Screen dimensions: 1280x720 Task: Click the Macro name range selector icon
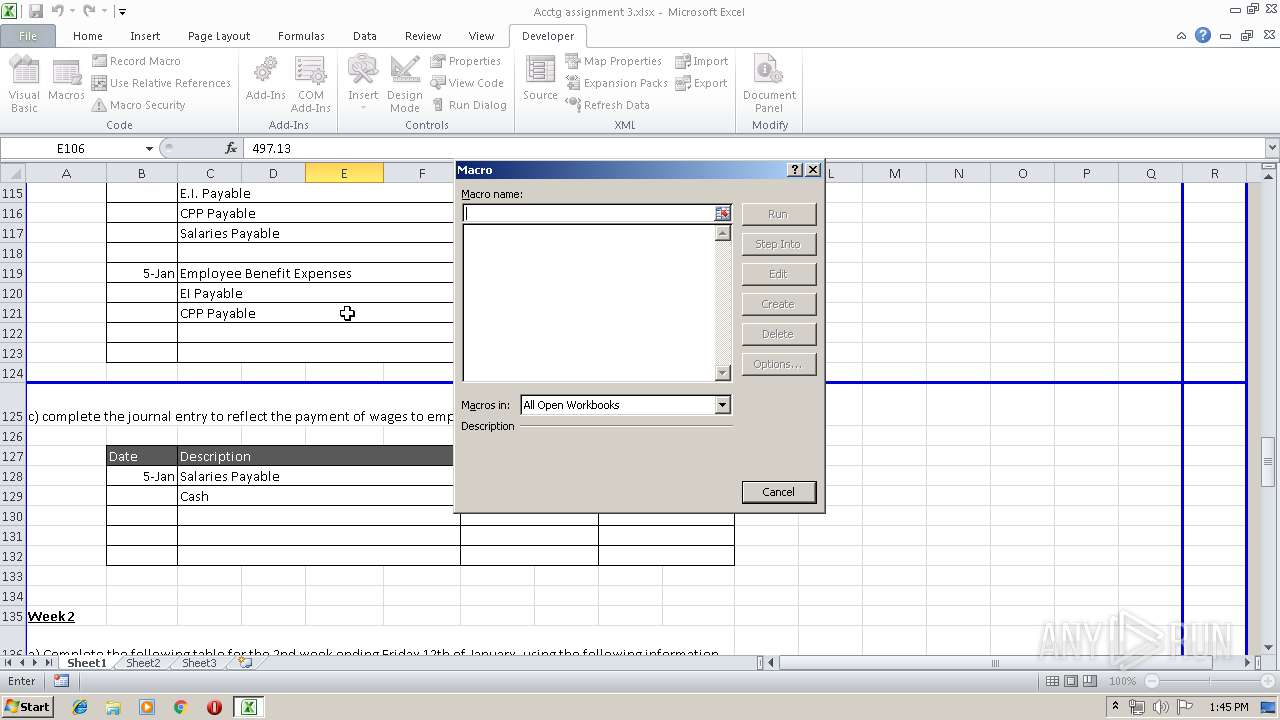723,213
